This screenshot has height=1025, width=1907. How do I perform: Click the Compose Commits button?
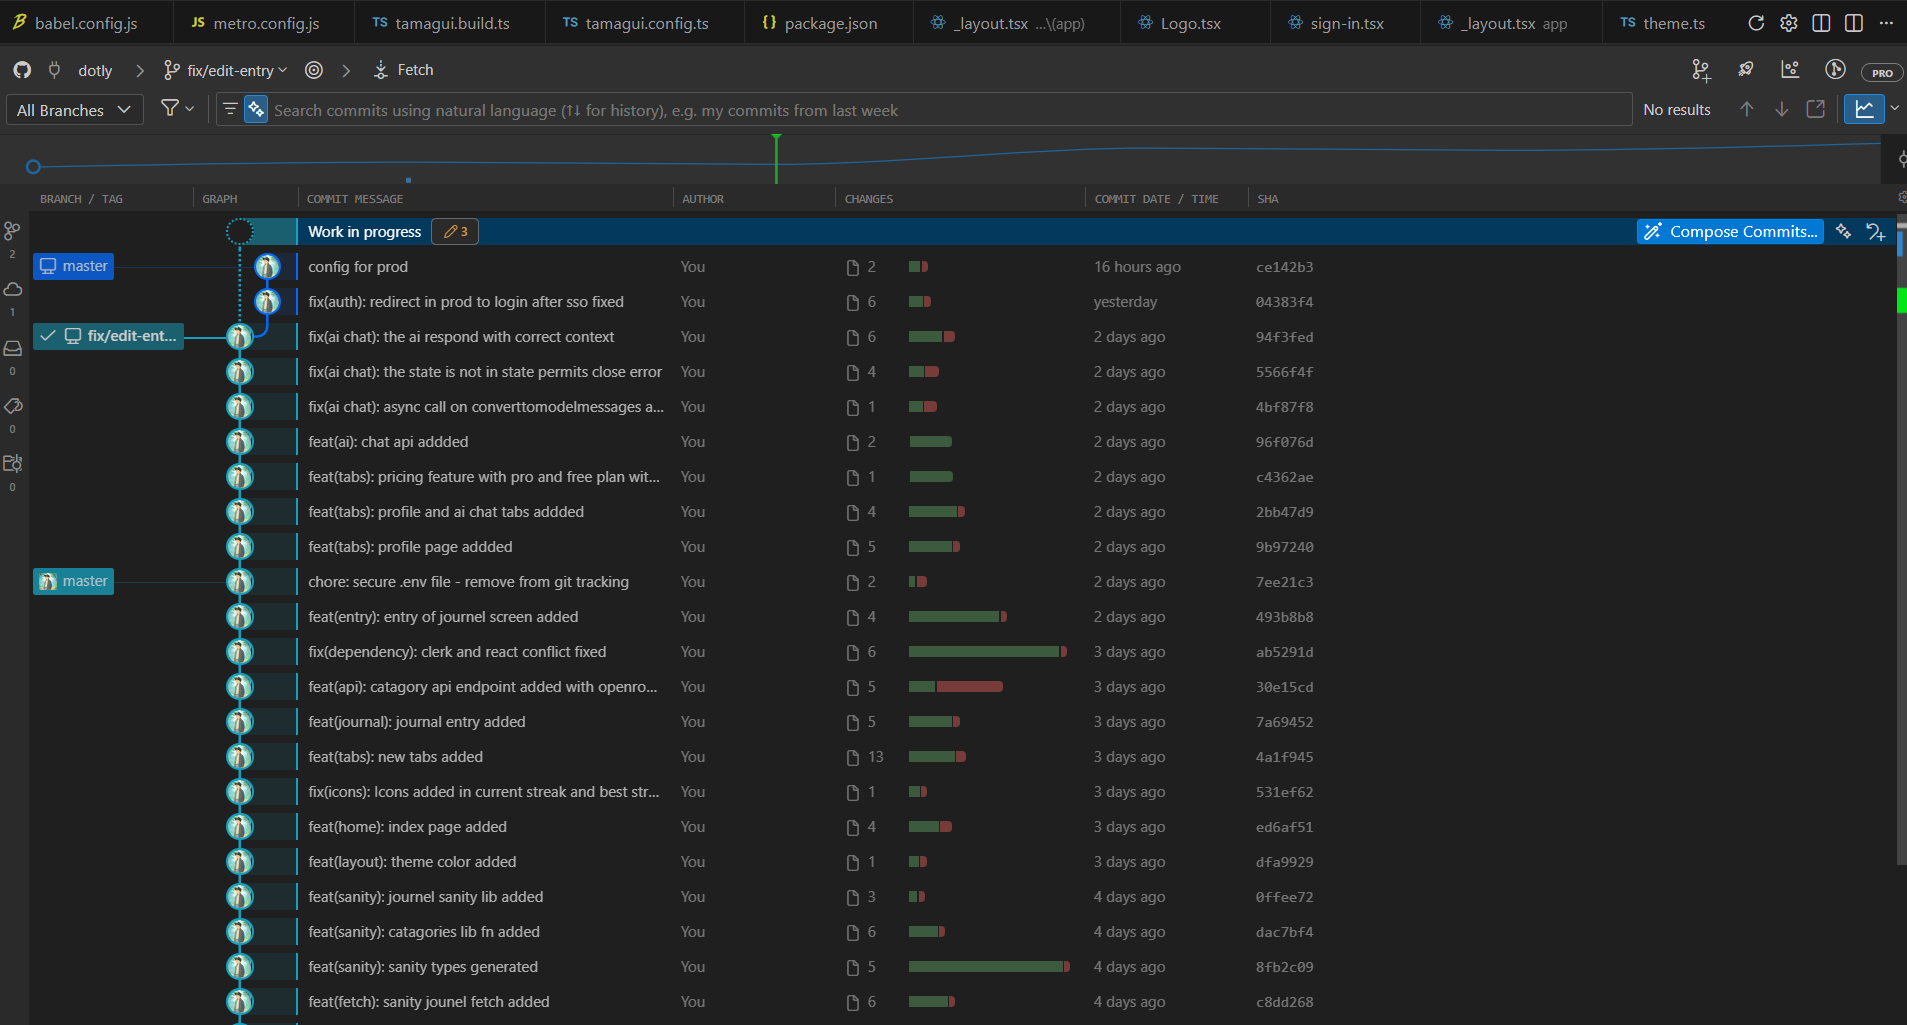click(x=1730, y=232)
